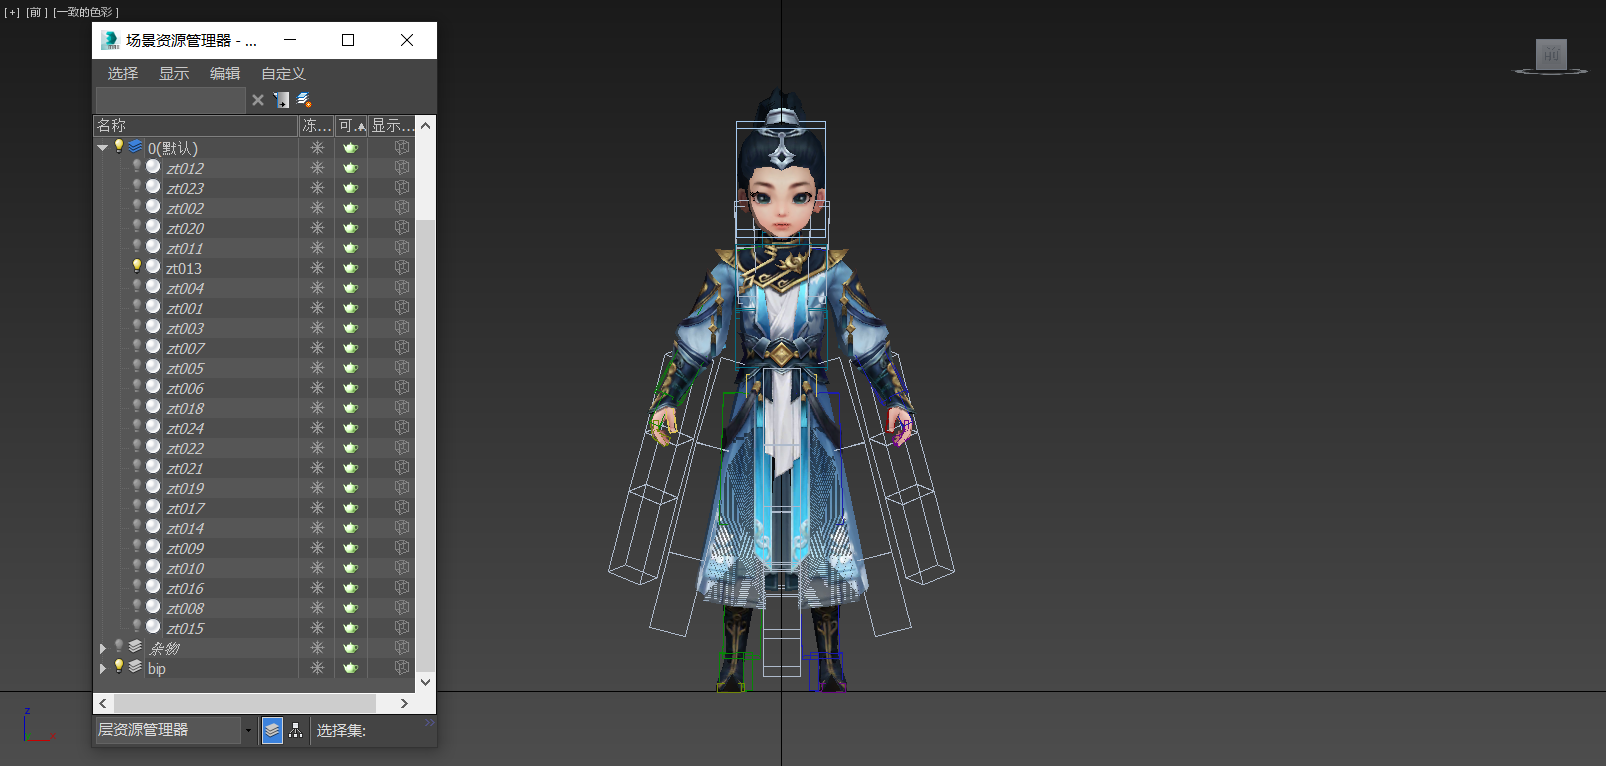Click the vertical scrollbar up arrow
1606x766 pixels.
425,126
